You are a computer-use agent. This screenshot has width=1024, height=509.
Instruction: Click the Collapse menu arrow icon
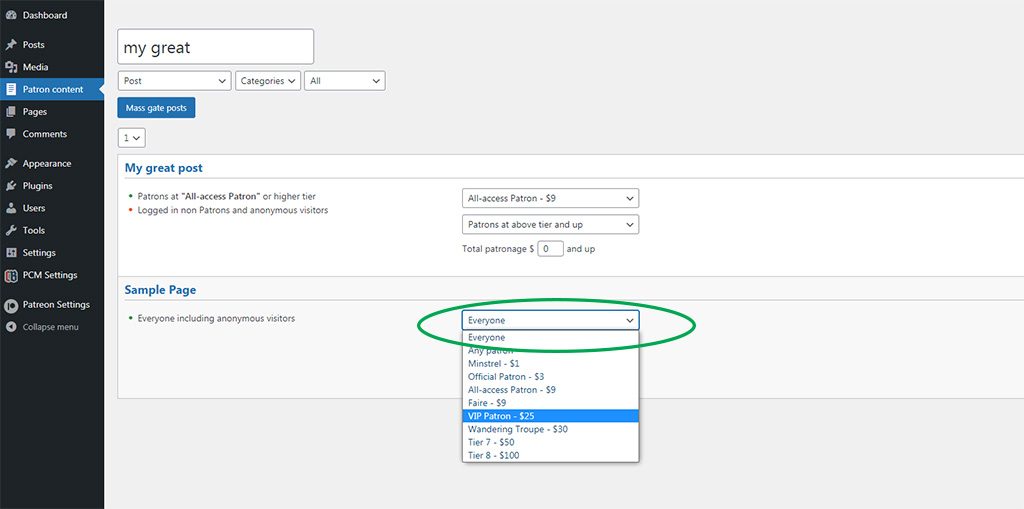click(x=10, y=327)
